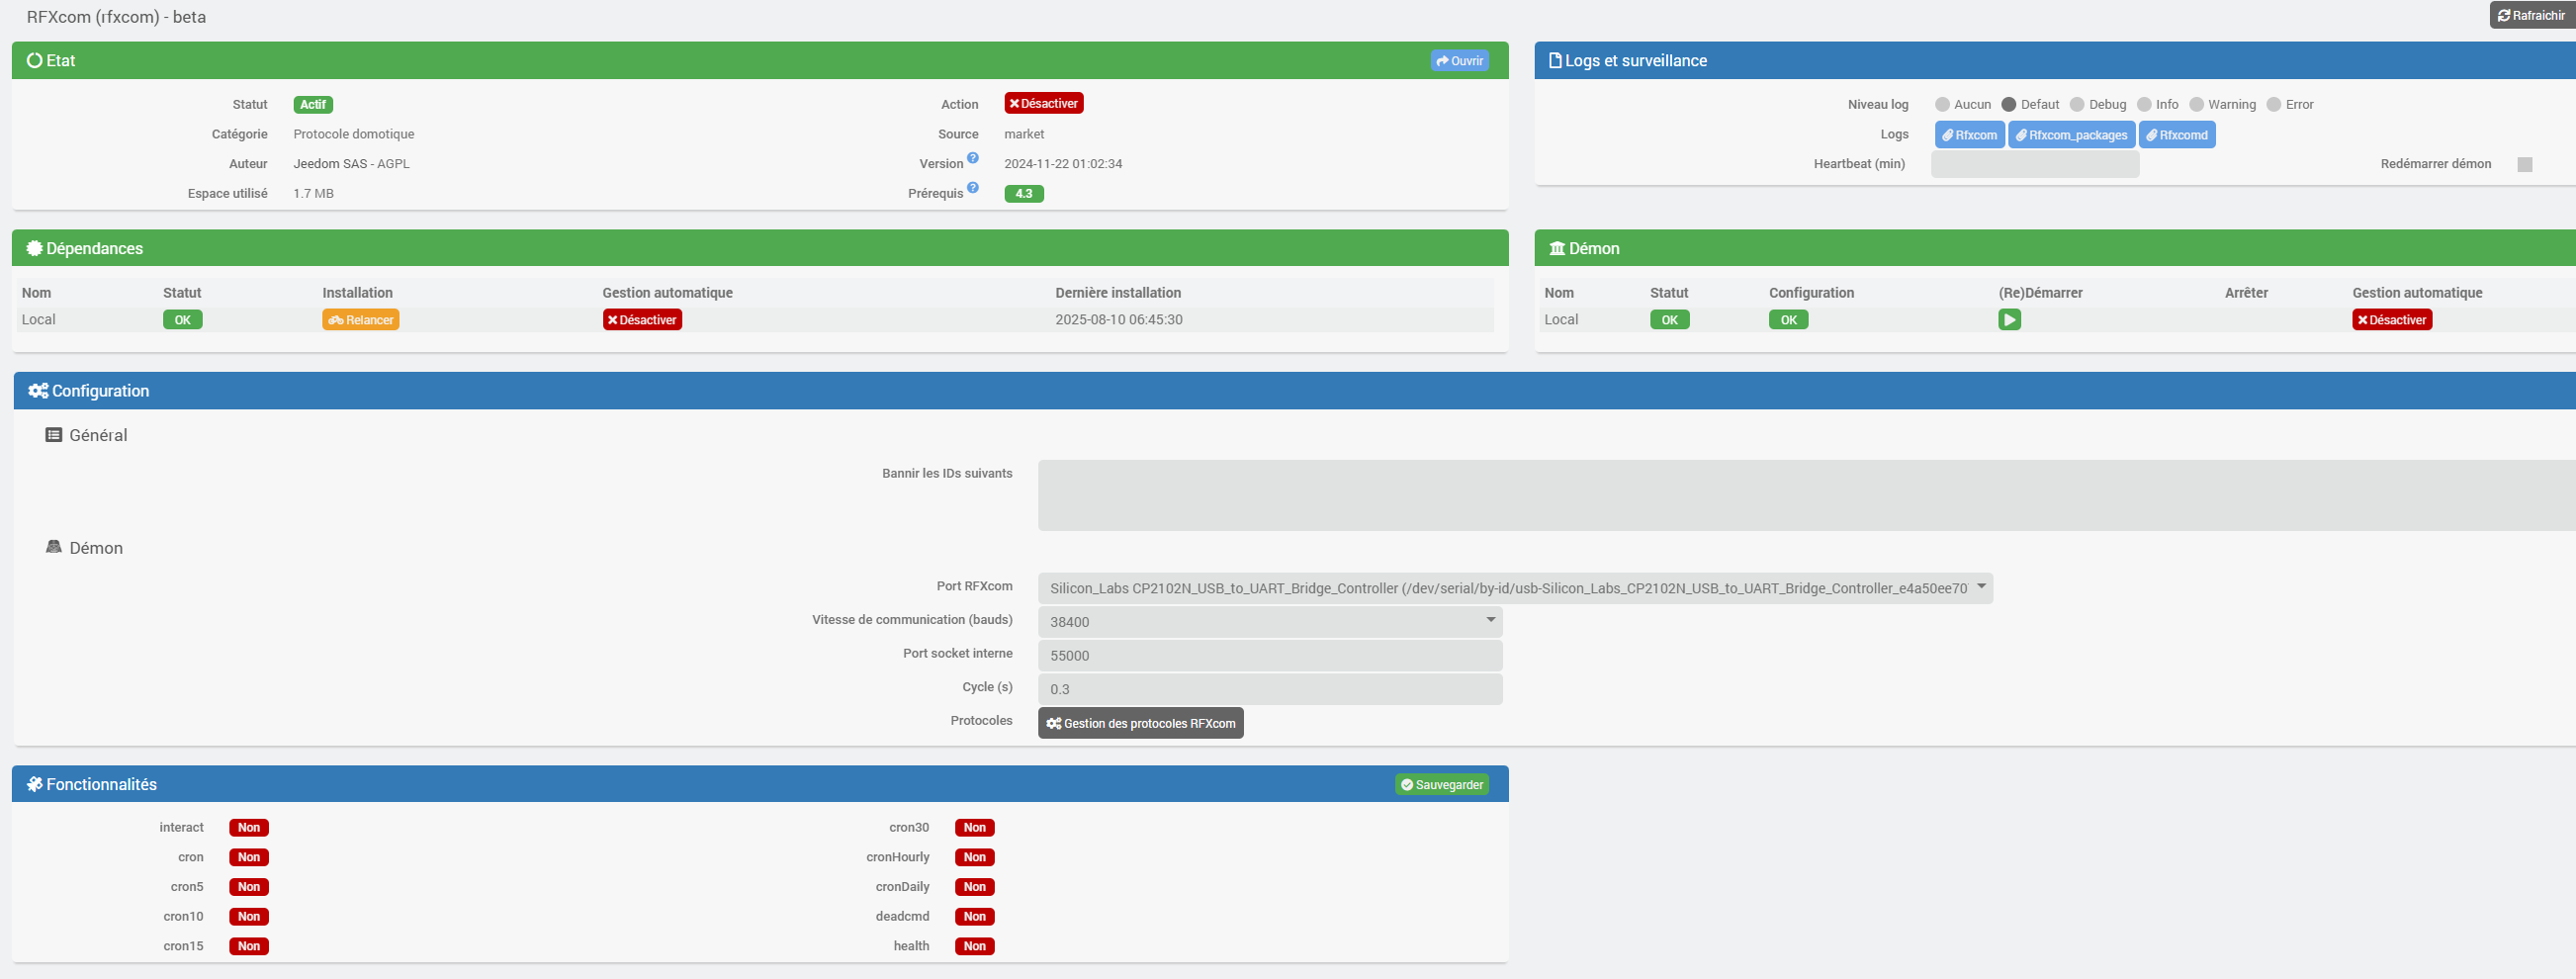Click the Jeedom SAS - AGPL author value

pos(352,164)
